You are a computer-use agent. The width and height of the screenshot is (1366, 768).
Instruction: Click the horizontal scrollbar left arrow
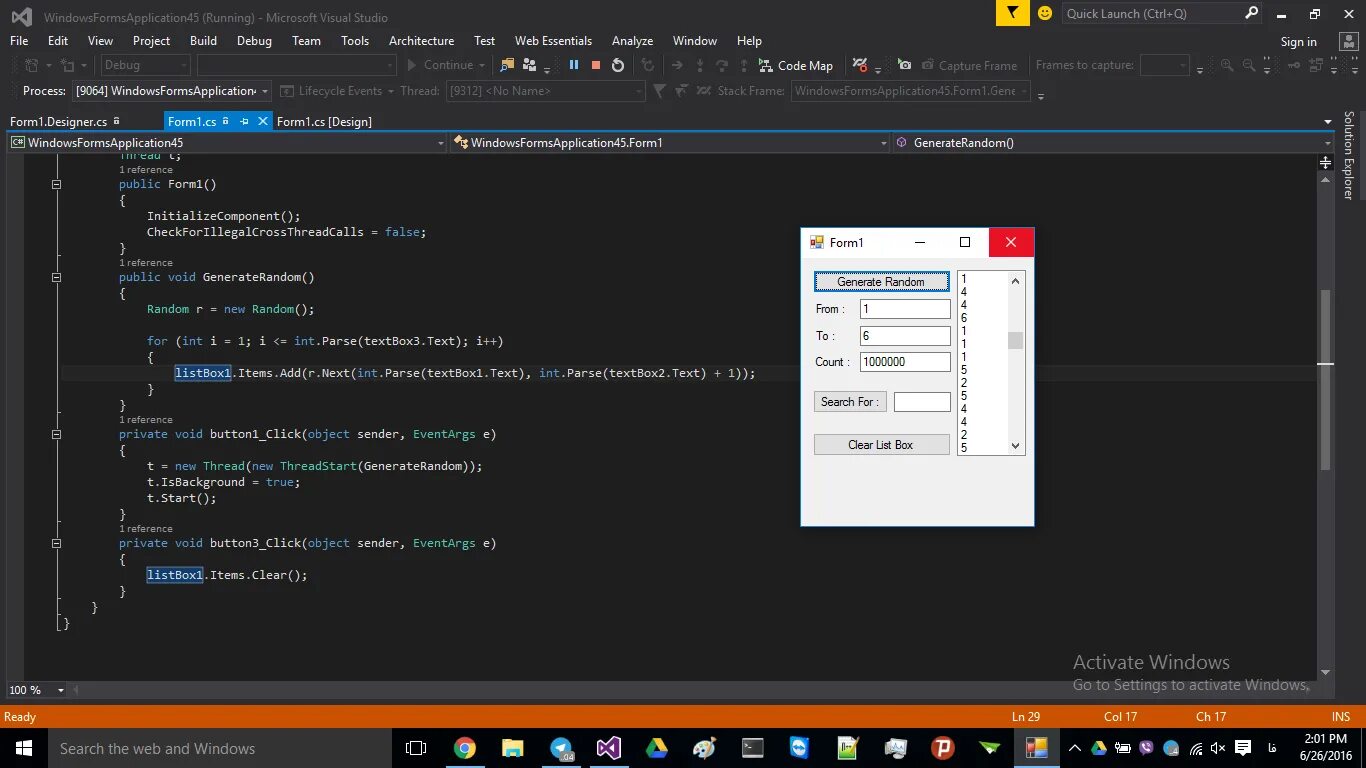[x=74, y=690]
